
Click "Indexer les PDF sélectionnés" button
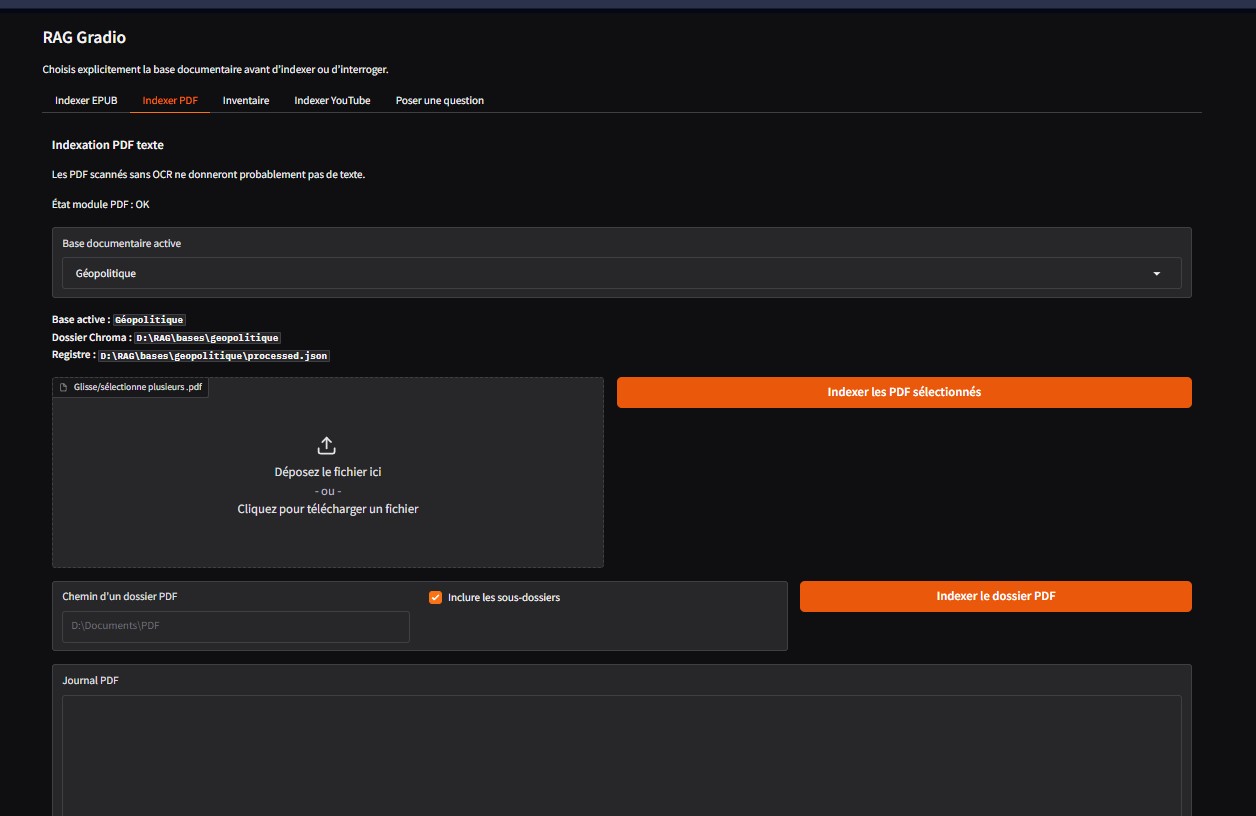coord(904,392)
